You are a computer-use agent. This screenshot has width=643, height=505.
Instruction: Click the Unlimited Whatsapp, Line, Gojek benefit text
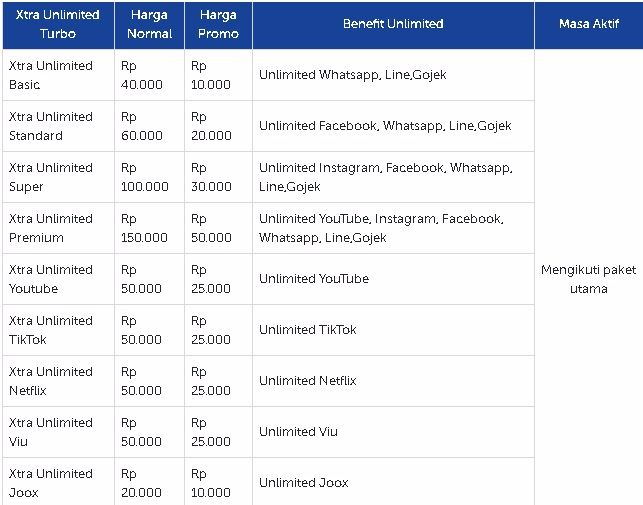[353, 75]
